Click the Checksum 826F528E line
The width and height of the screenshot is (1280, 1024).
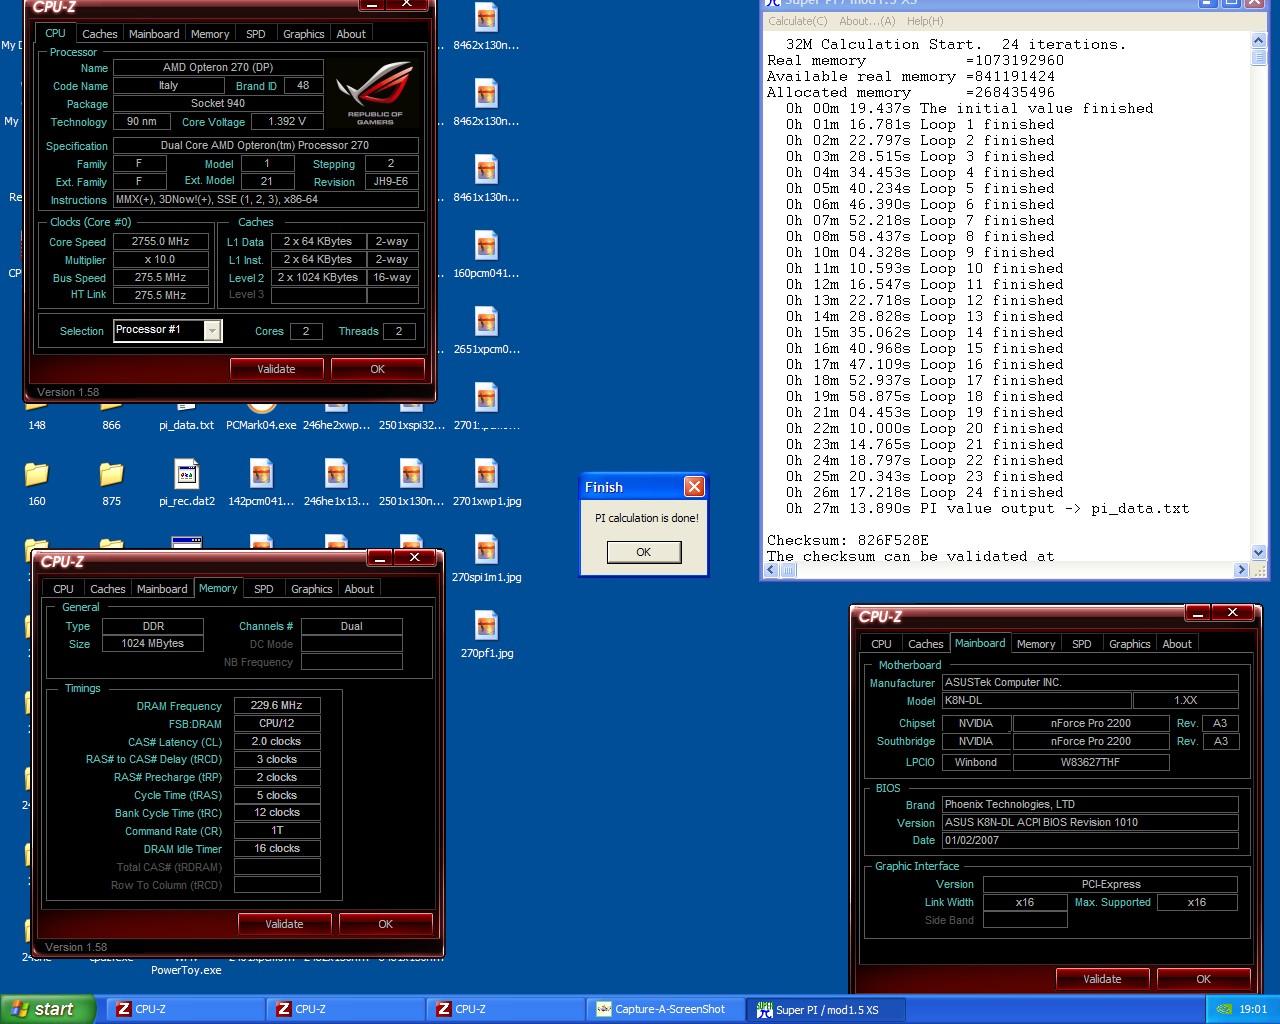click(848, 540)
